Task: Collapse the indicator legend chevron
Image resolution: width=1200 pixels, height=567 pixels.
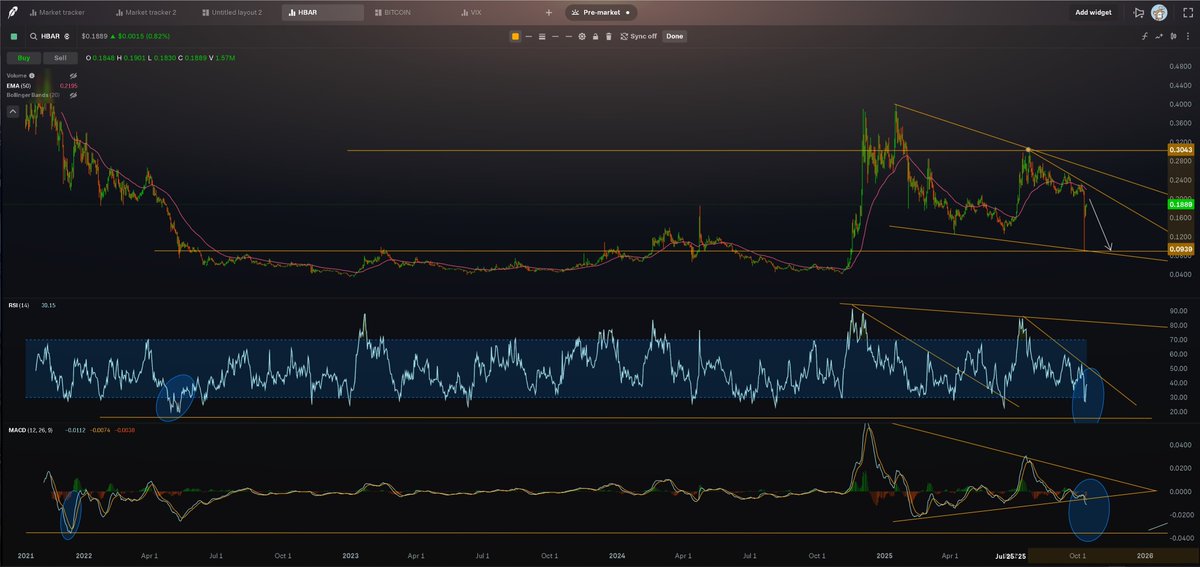Action: pyautogui.click(x=13, y=112)
